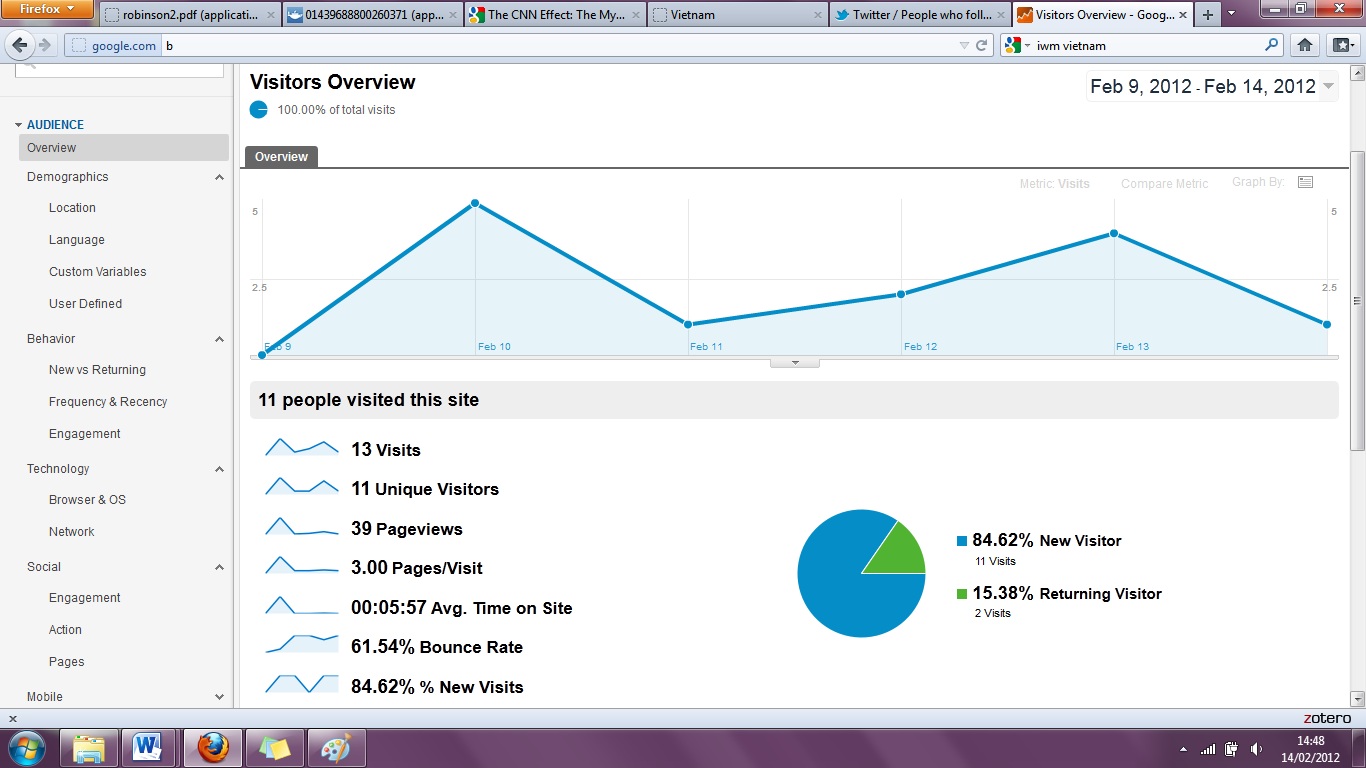This screenshot has height=768, width=1366.
Task: Open the New vs Returning report
Action: (x=97, y=370)
